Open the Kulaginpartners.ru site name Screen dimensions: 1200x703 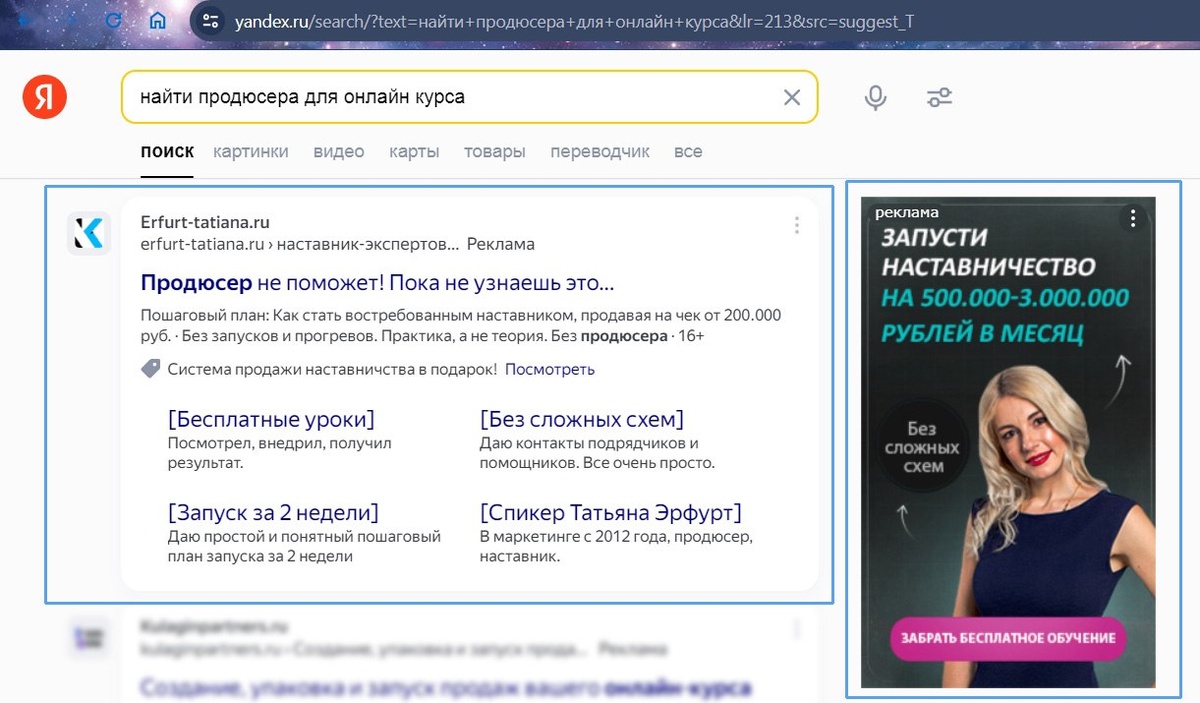214,627
